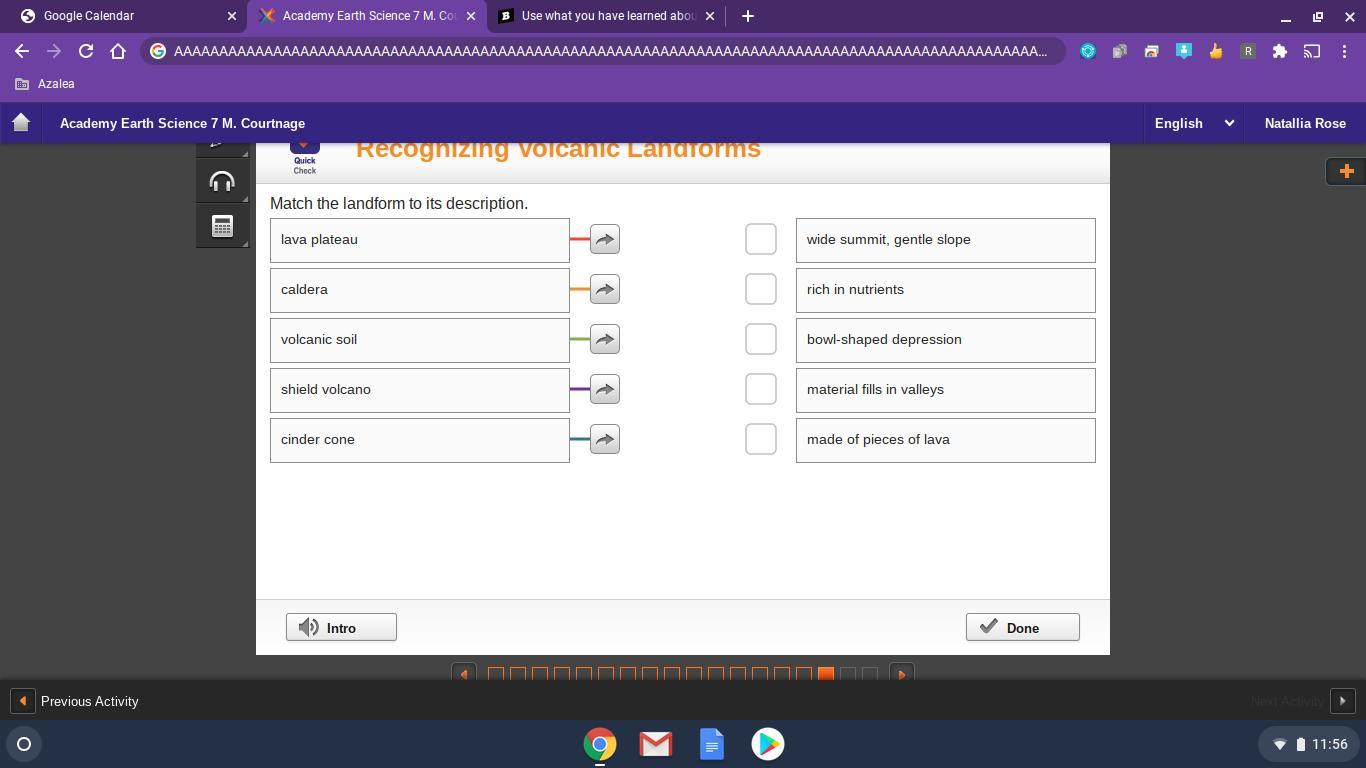Open Google Play Store from the shelf

coord(768,744)
